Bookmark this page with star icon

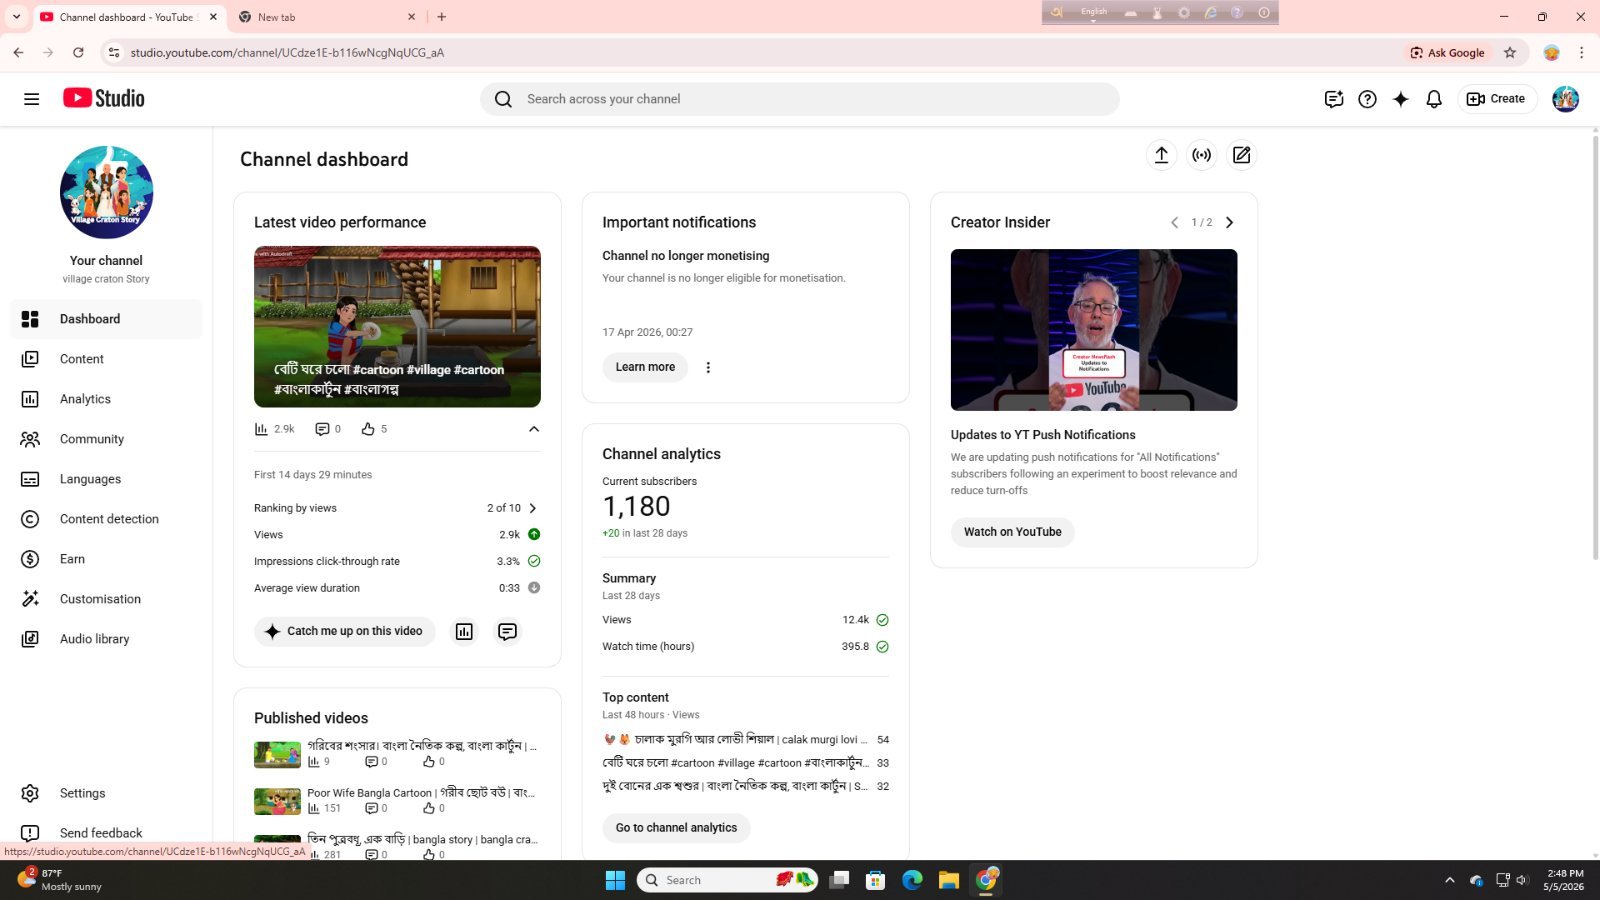point(1510,53)
